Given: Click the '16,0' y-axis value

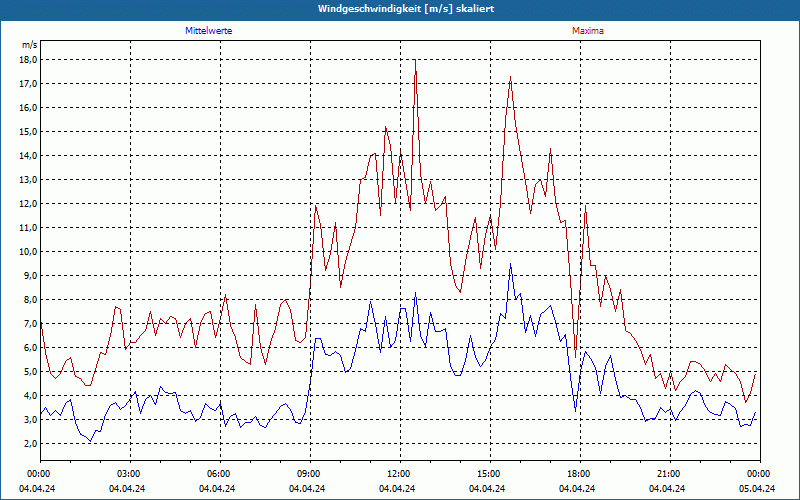Looking at the screenshot, I should click(x=29, y=108).
